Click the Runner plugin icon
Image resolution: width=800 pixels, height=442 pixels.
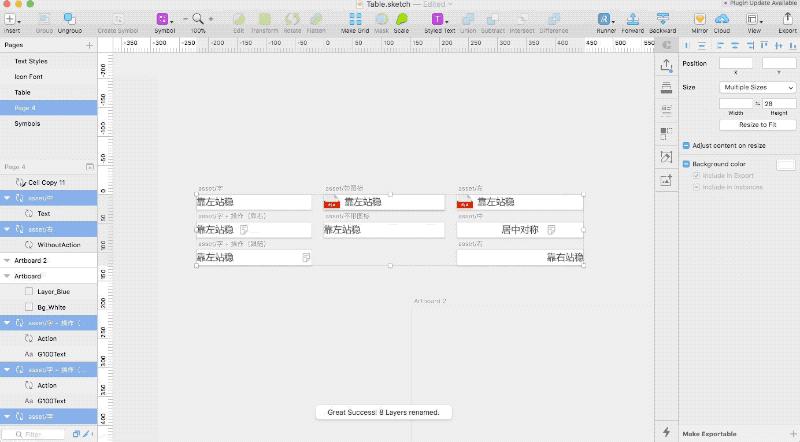click(605, 19)
